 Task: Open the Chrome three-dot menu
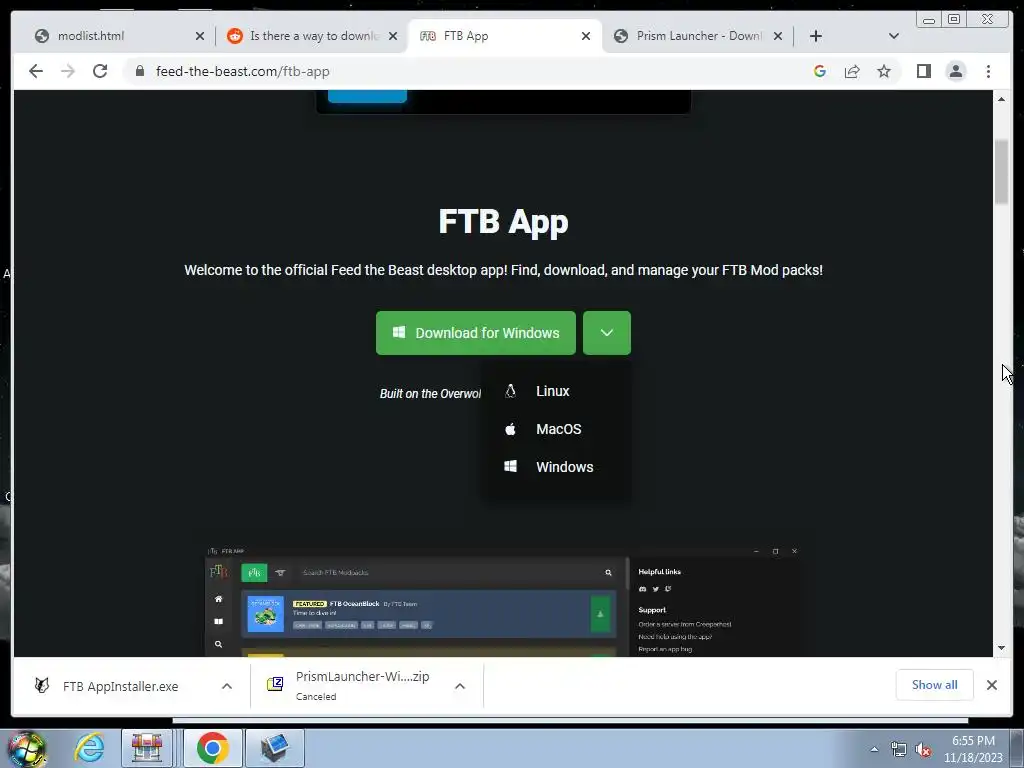pos(988,71)
